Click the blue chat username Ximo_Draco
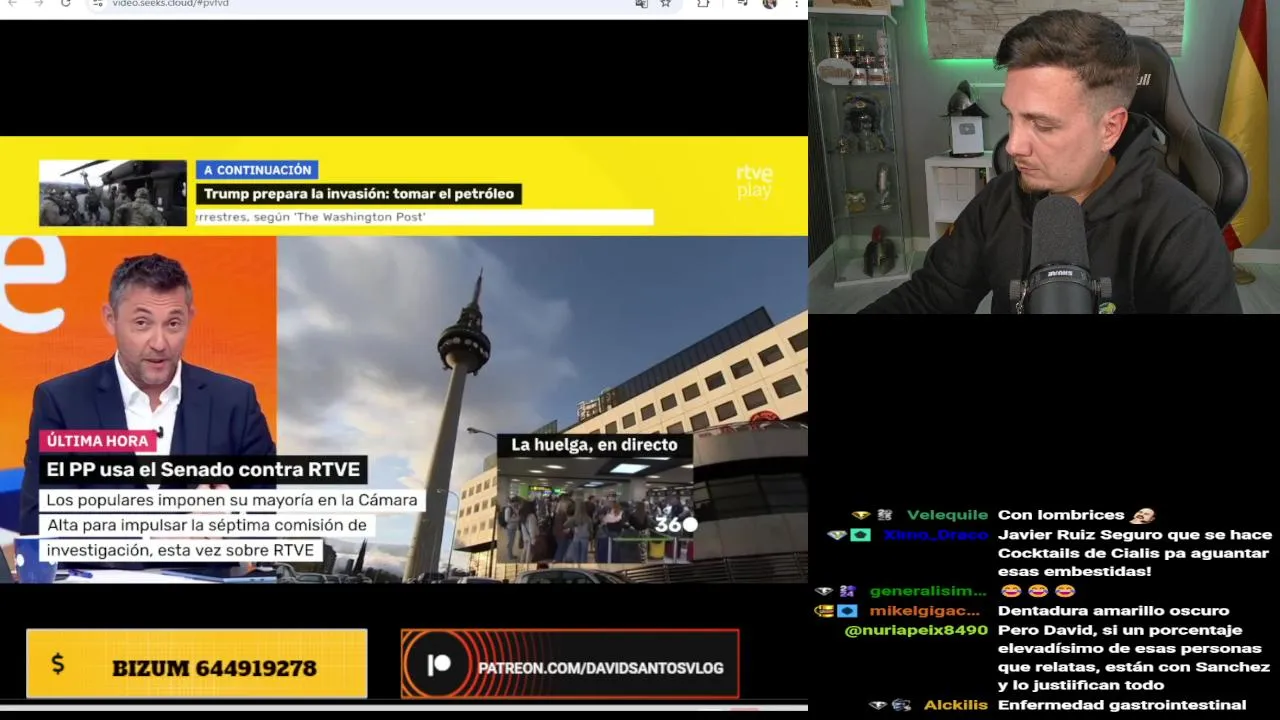Image resolution: width=1280 pixels, height=720 pixels. click(935, 535)
